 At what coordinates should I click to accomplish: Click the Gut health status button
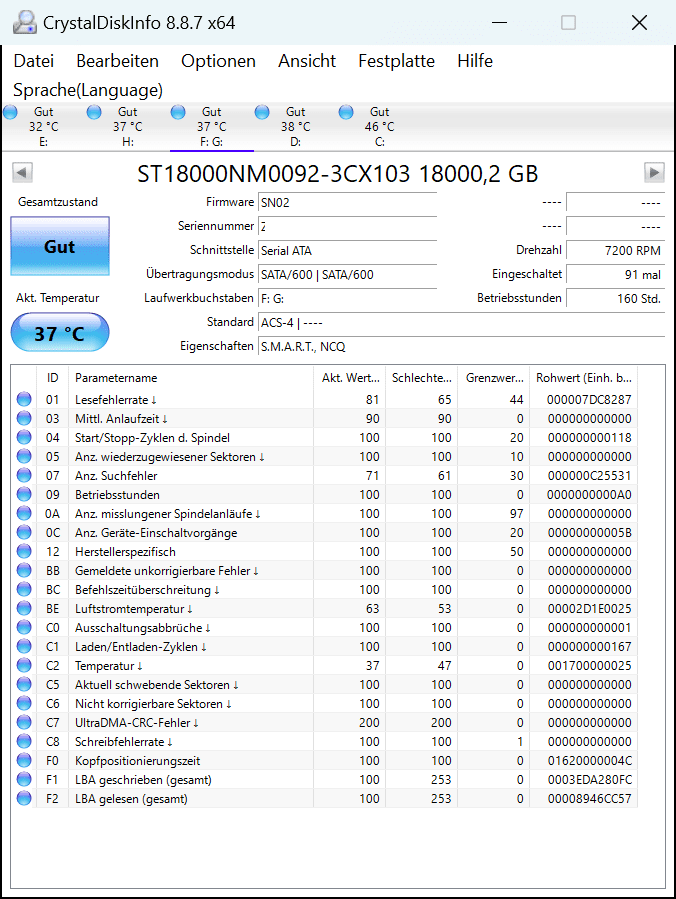click(x=60, y=247)
